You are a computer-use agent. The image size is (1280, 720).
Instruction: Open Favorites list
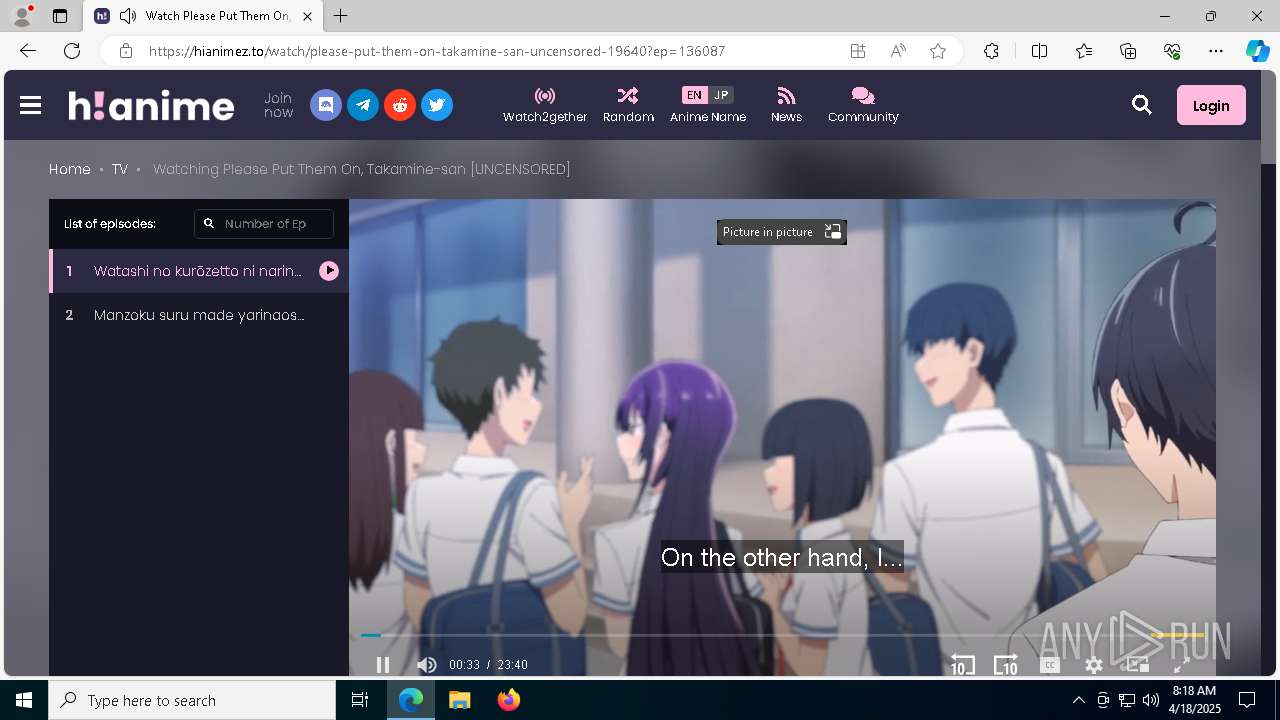1084,51
